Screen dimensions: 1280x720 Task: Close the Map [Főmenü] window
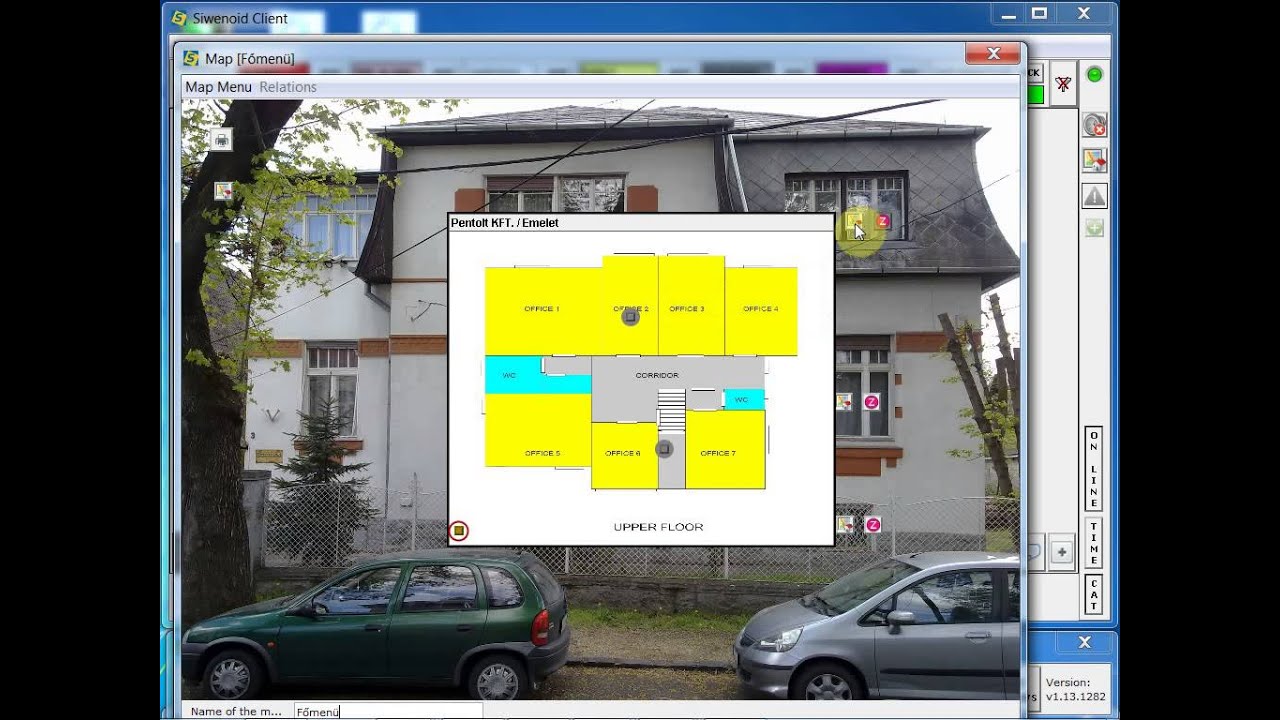click(x=993, y=54)
